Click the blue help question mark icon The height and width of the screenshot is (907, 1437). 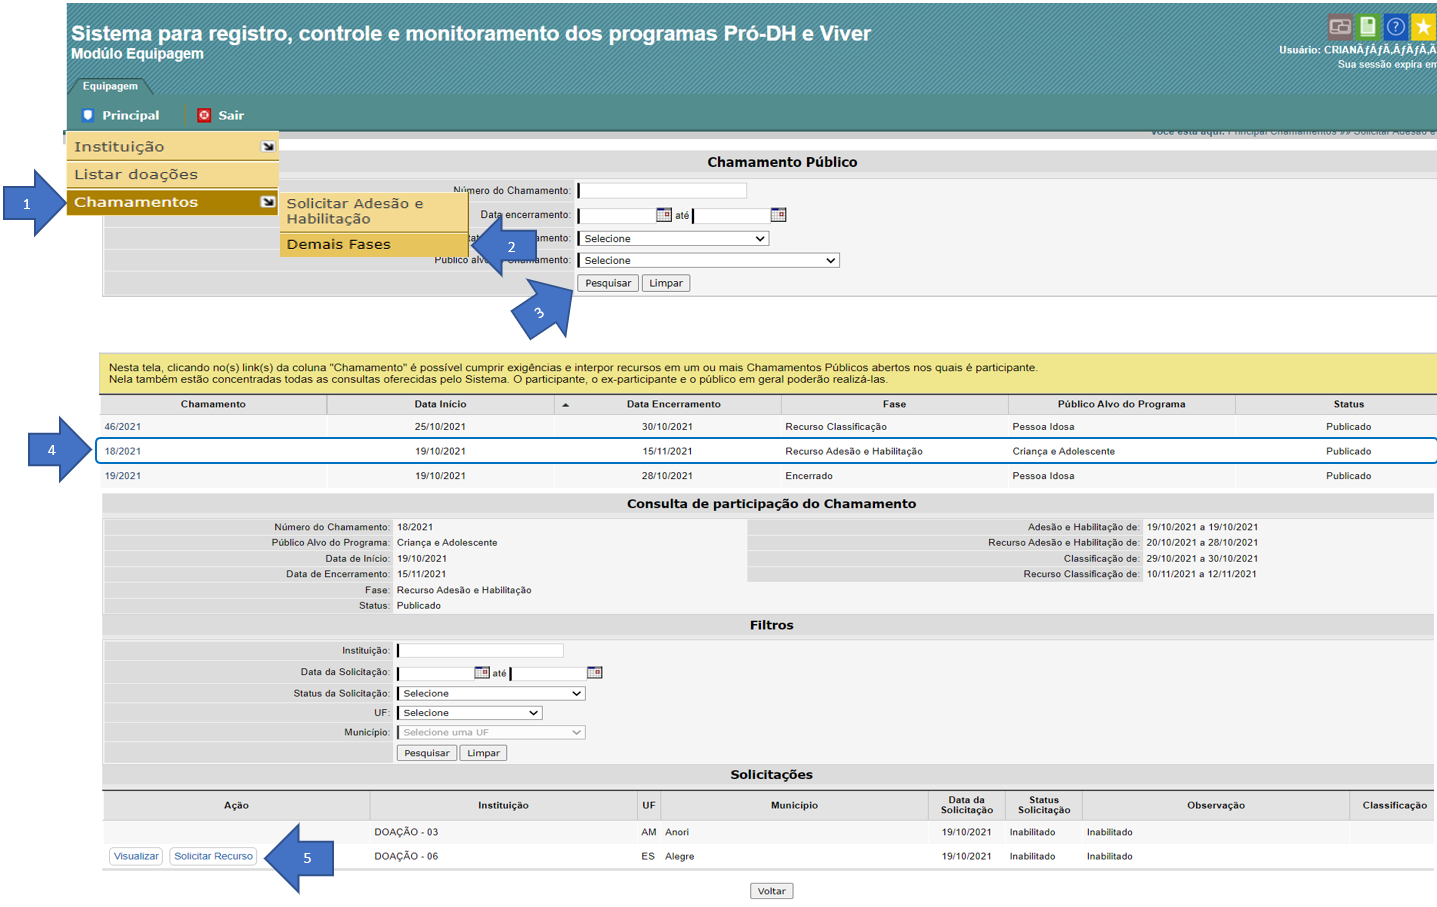1395,27
